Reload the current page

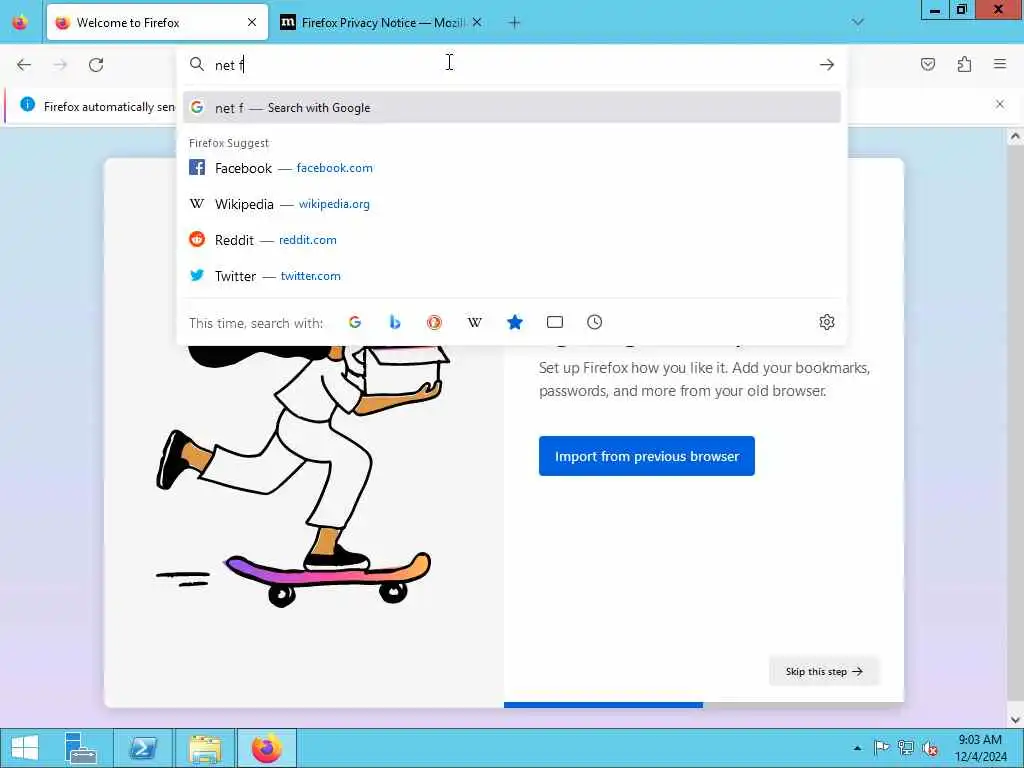(96, 65)
